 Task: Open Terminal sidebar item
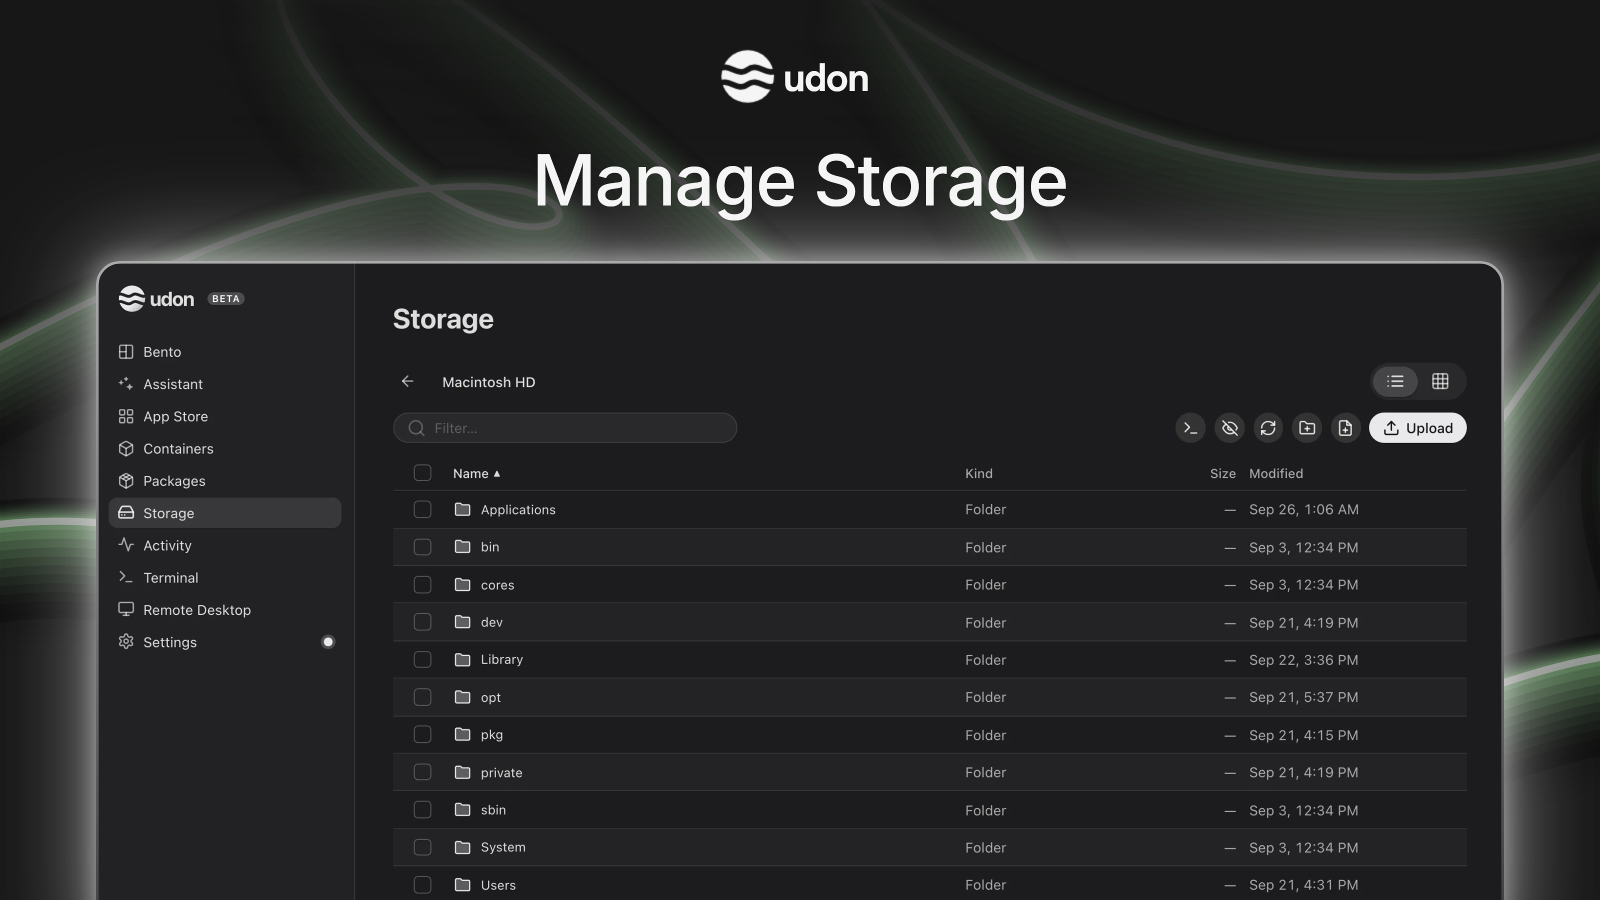pyautogui.click(x=225, y=578)
